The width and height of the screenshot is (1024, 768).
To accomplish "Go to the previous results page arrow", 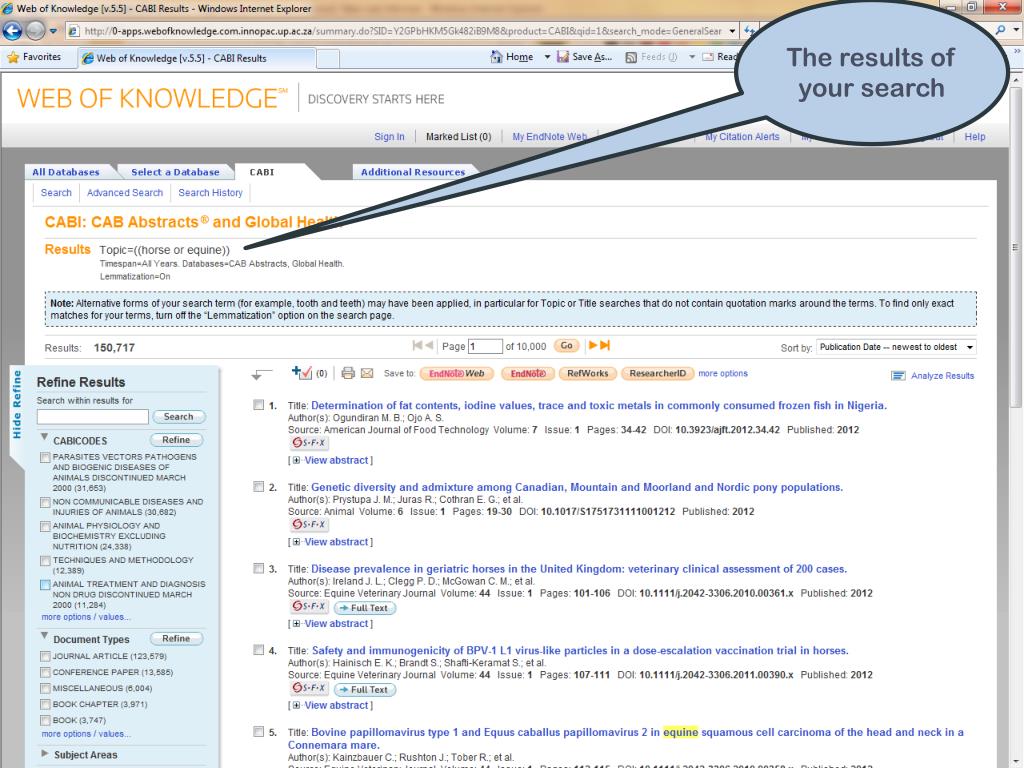I will (x=429, y=345).
